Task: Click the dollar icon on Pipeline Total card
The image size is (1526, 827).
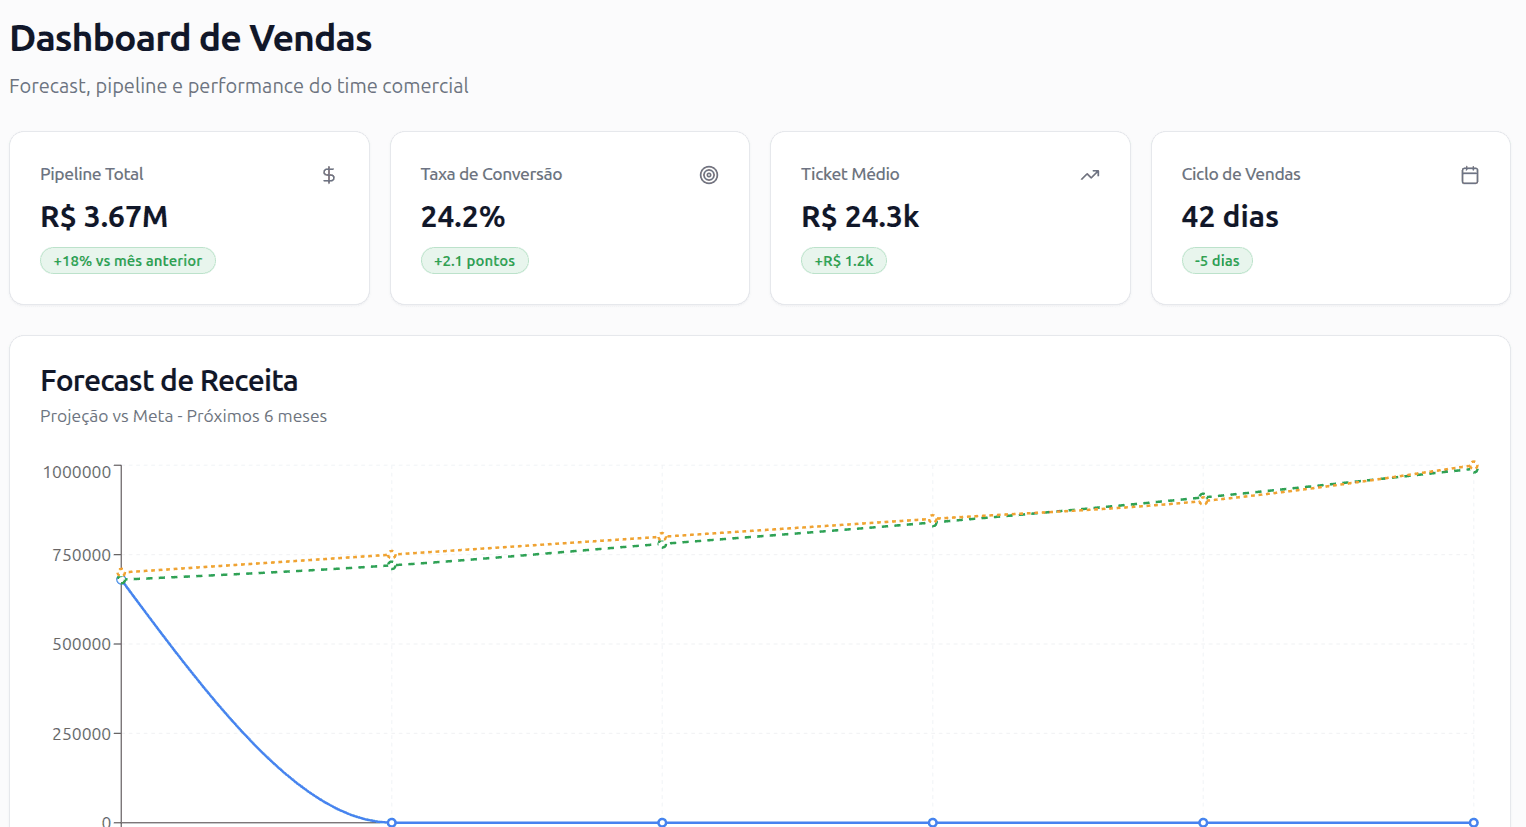Action: (328, 174)
